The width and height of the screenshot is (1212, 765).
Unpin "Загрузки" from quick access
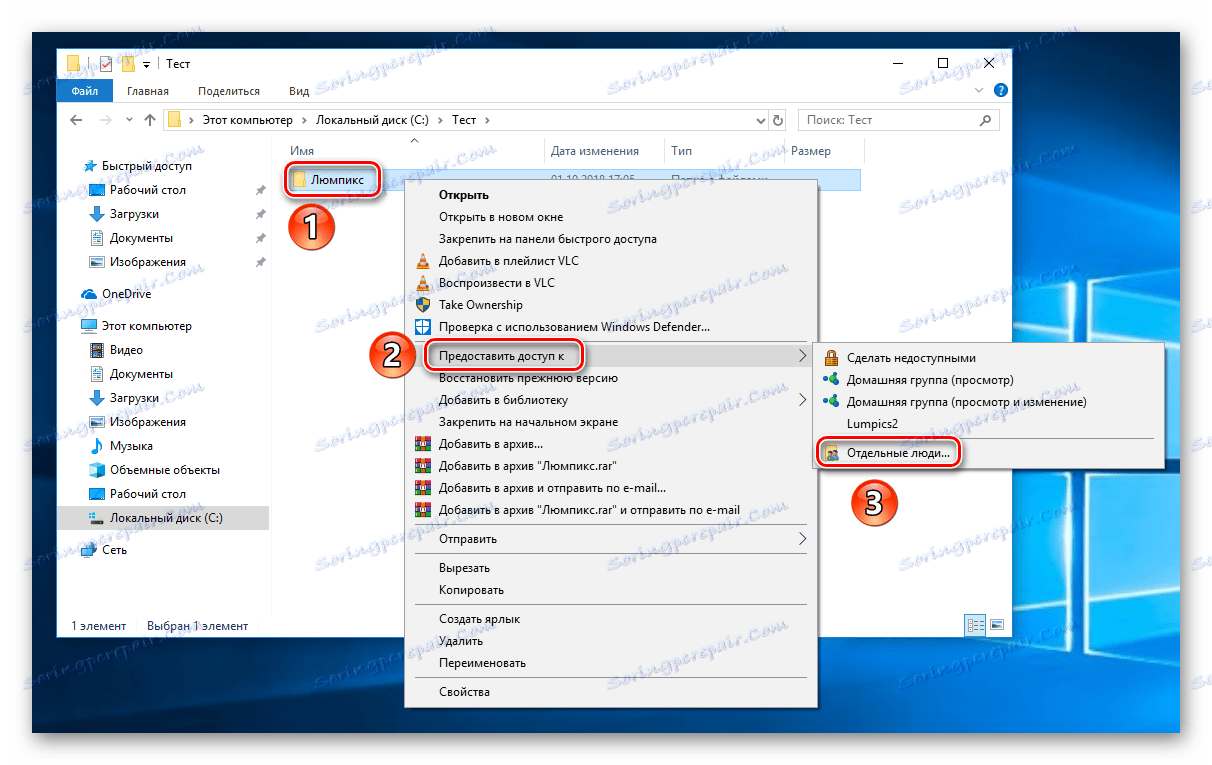259,213
